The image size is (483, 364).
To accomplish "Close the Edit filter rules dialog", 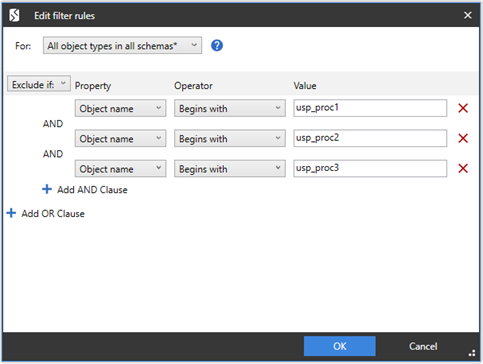I will pos(468,15).
